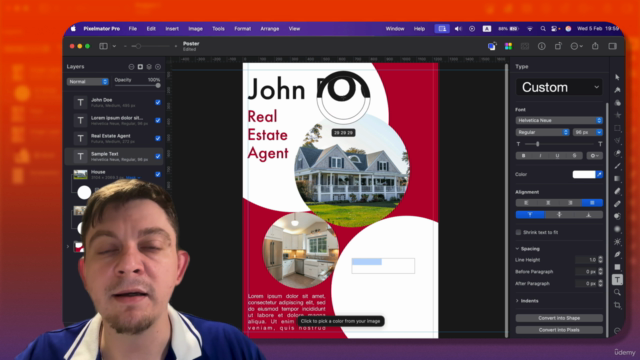Click the Share icon in toolbar
Viewport: 640px width, 360px height.
pos(595,46)
